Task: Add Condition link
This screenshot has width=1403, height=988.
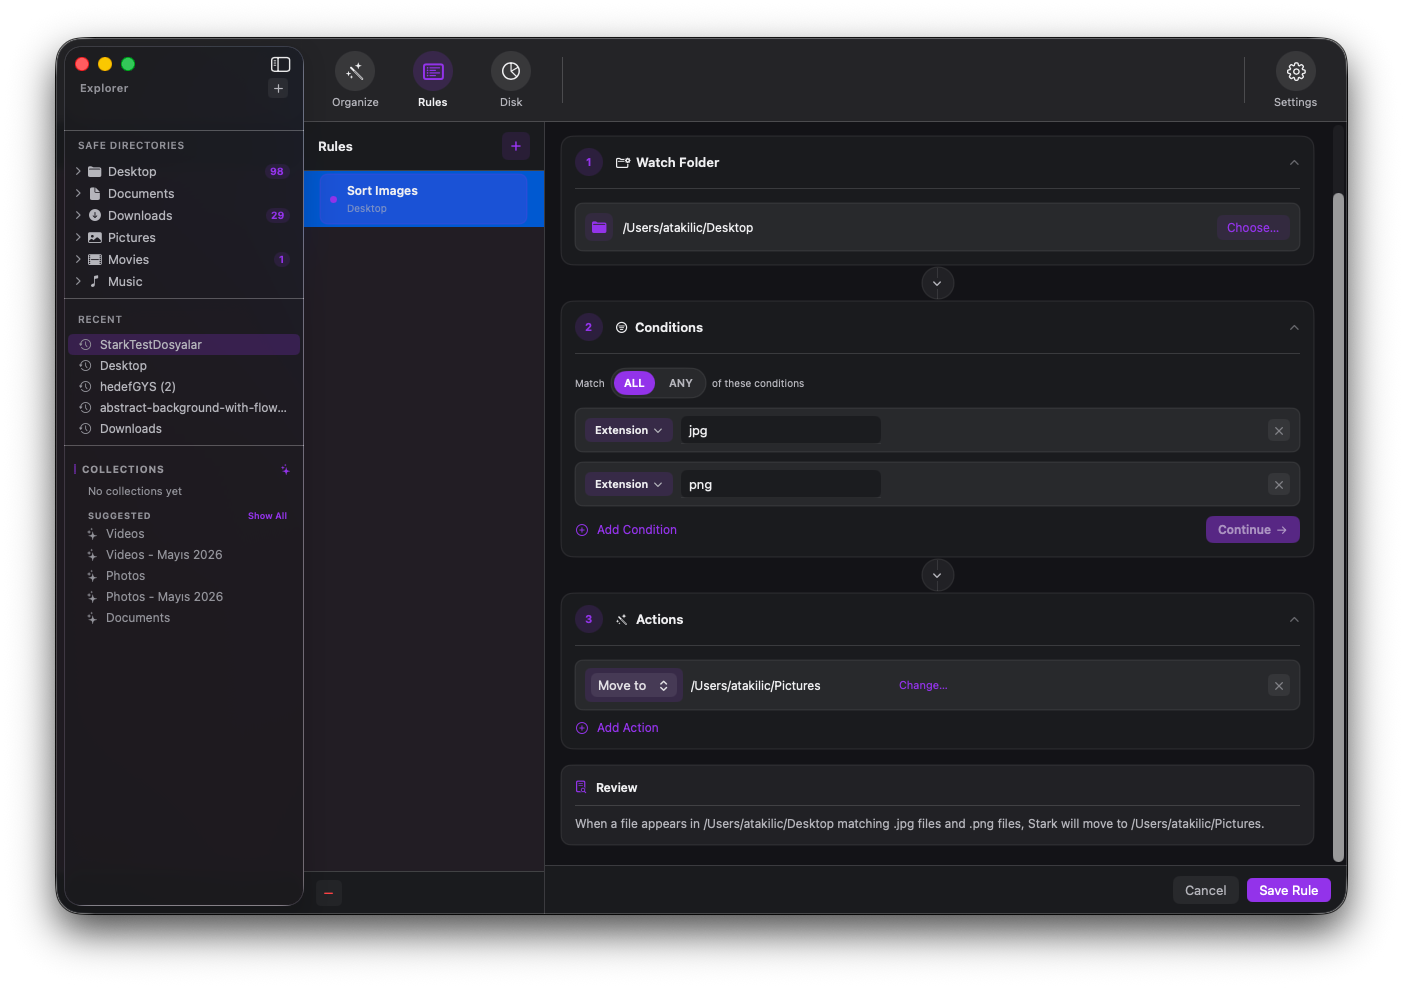Action: [627, 530]
